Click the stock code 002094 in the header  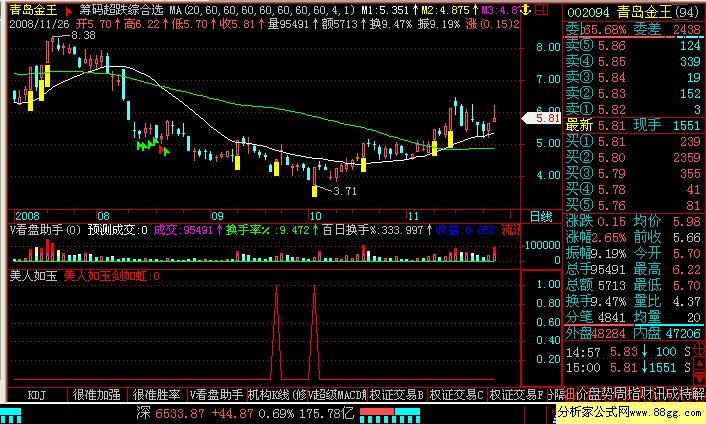588,12
